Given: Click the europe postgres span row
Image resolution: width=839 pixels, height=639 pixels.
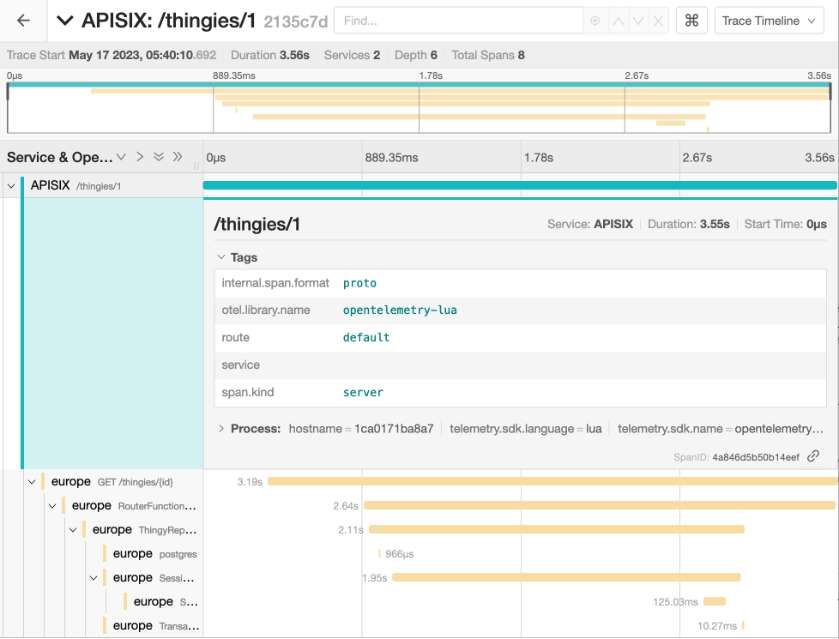Looking at the screenshot, I should (x=150, y=554).
